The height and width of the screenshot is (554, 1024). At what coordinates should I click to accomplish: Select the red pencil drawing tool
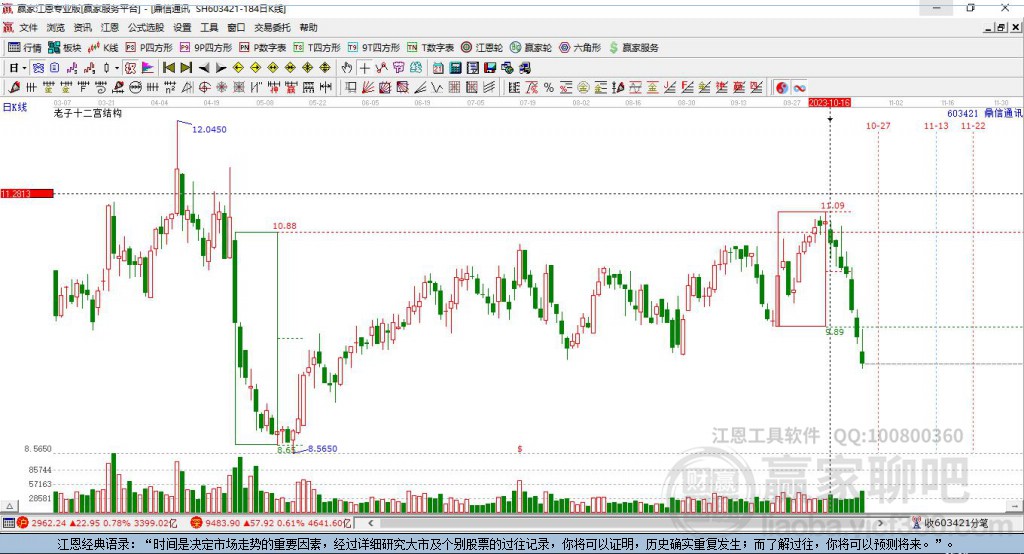coord(14,88)
